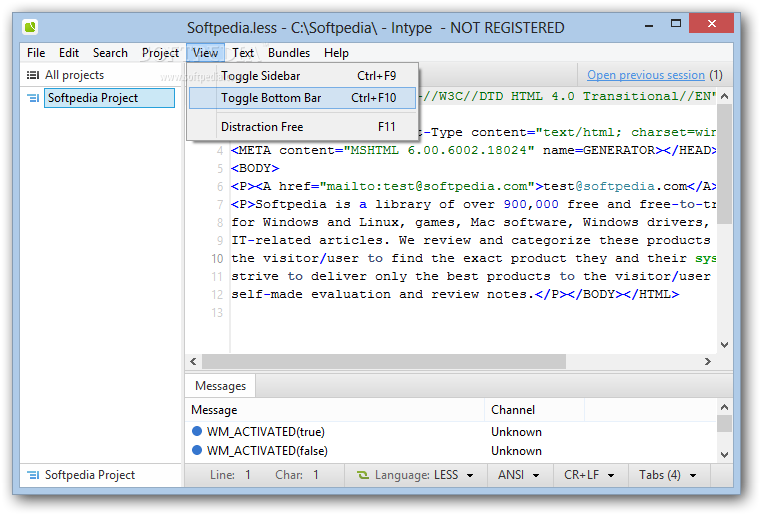761x515 pixels.
Task: Click the project icon in bottom status bar
Action: pyautogui.click(x=33, y=475)
